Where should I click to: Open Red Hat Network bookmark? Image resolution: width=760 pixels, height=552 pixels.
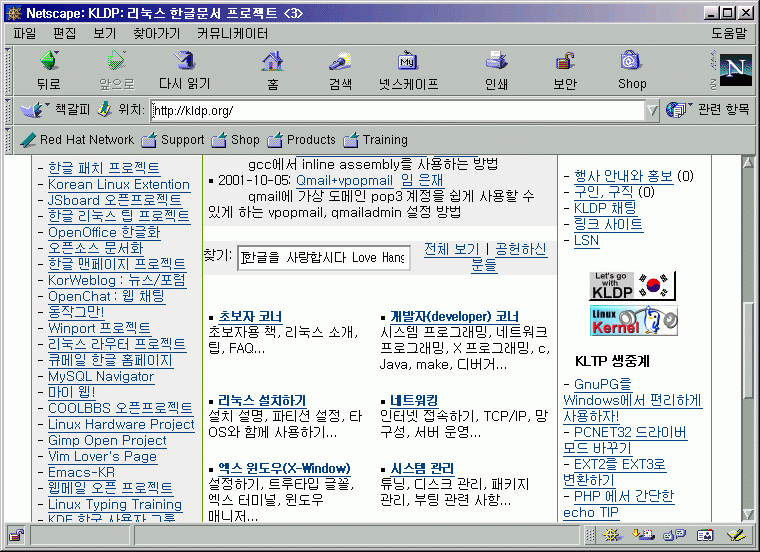click(x=77, y=140)
